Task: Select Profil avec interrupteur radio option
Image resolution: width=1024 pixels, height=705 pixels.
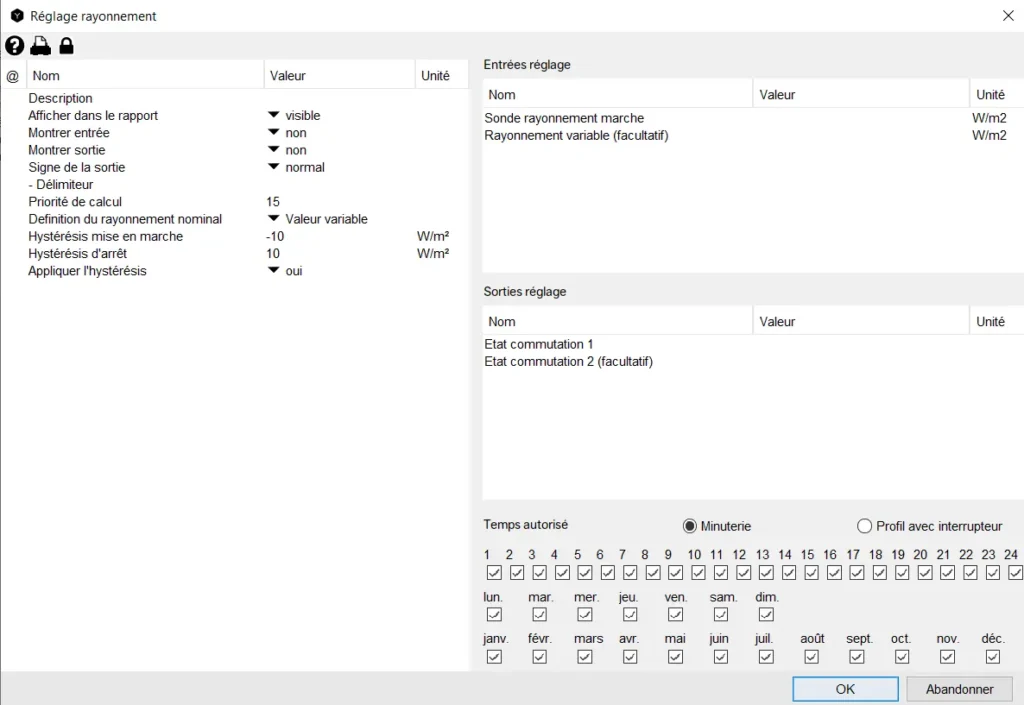Action: pyautogui.click(x=864, y=526)
